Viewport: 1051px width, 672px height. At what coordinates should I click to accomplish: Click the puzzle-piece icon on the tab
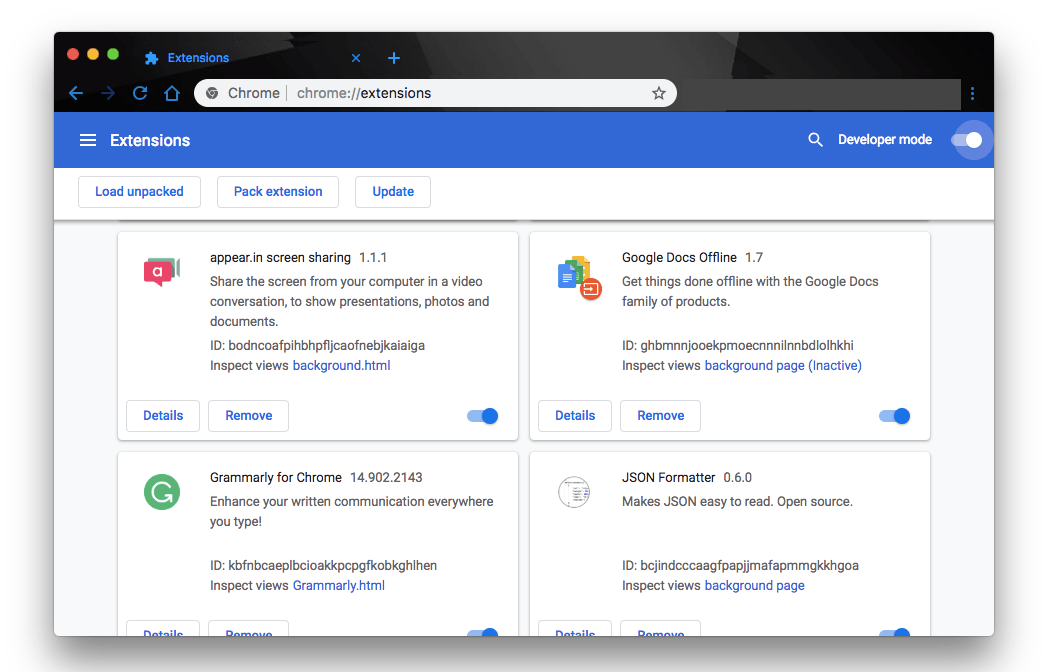pyautogui.click(x=151, y=58)
